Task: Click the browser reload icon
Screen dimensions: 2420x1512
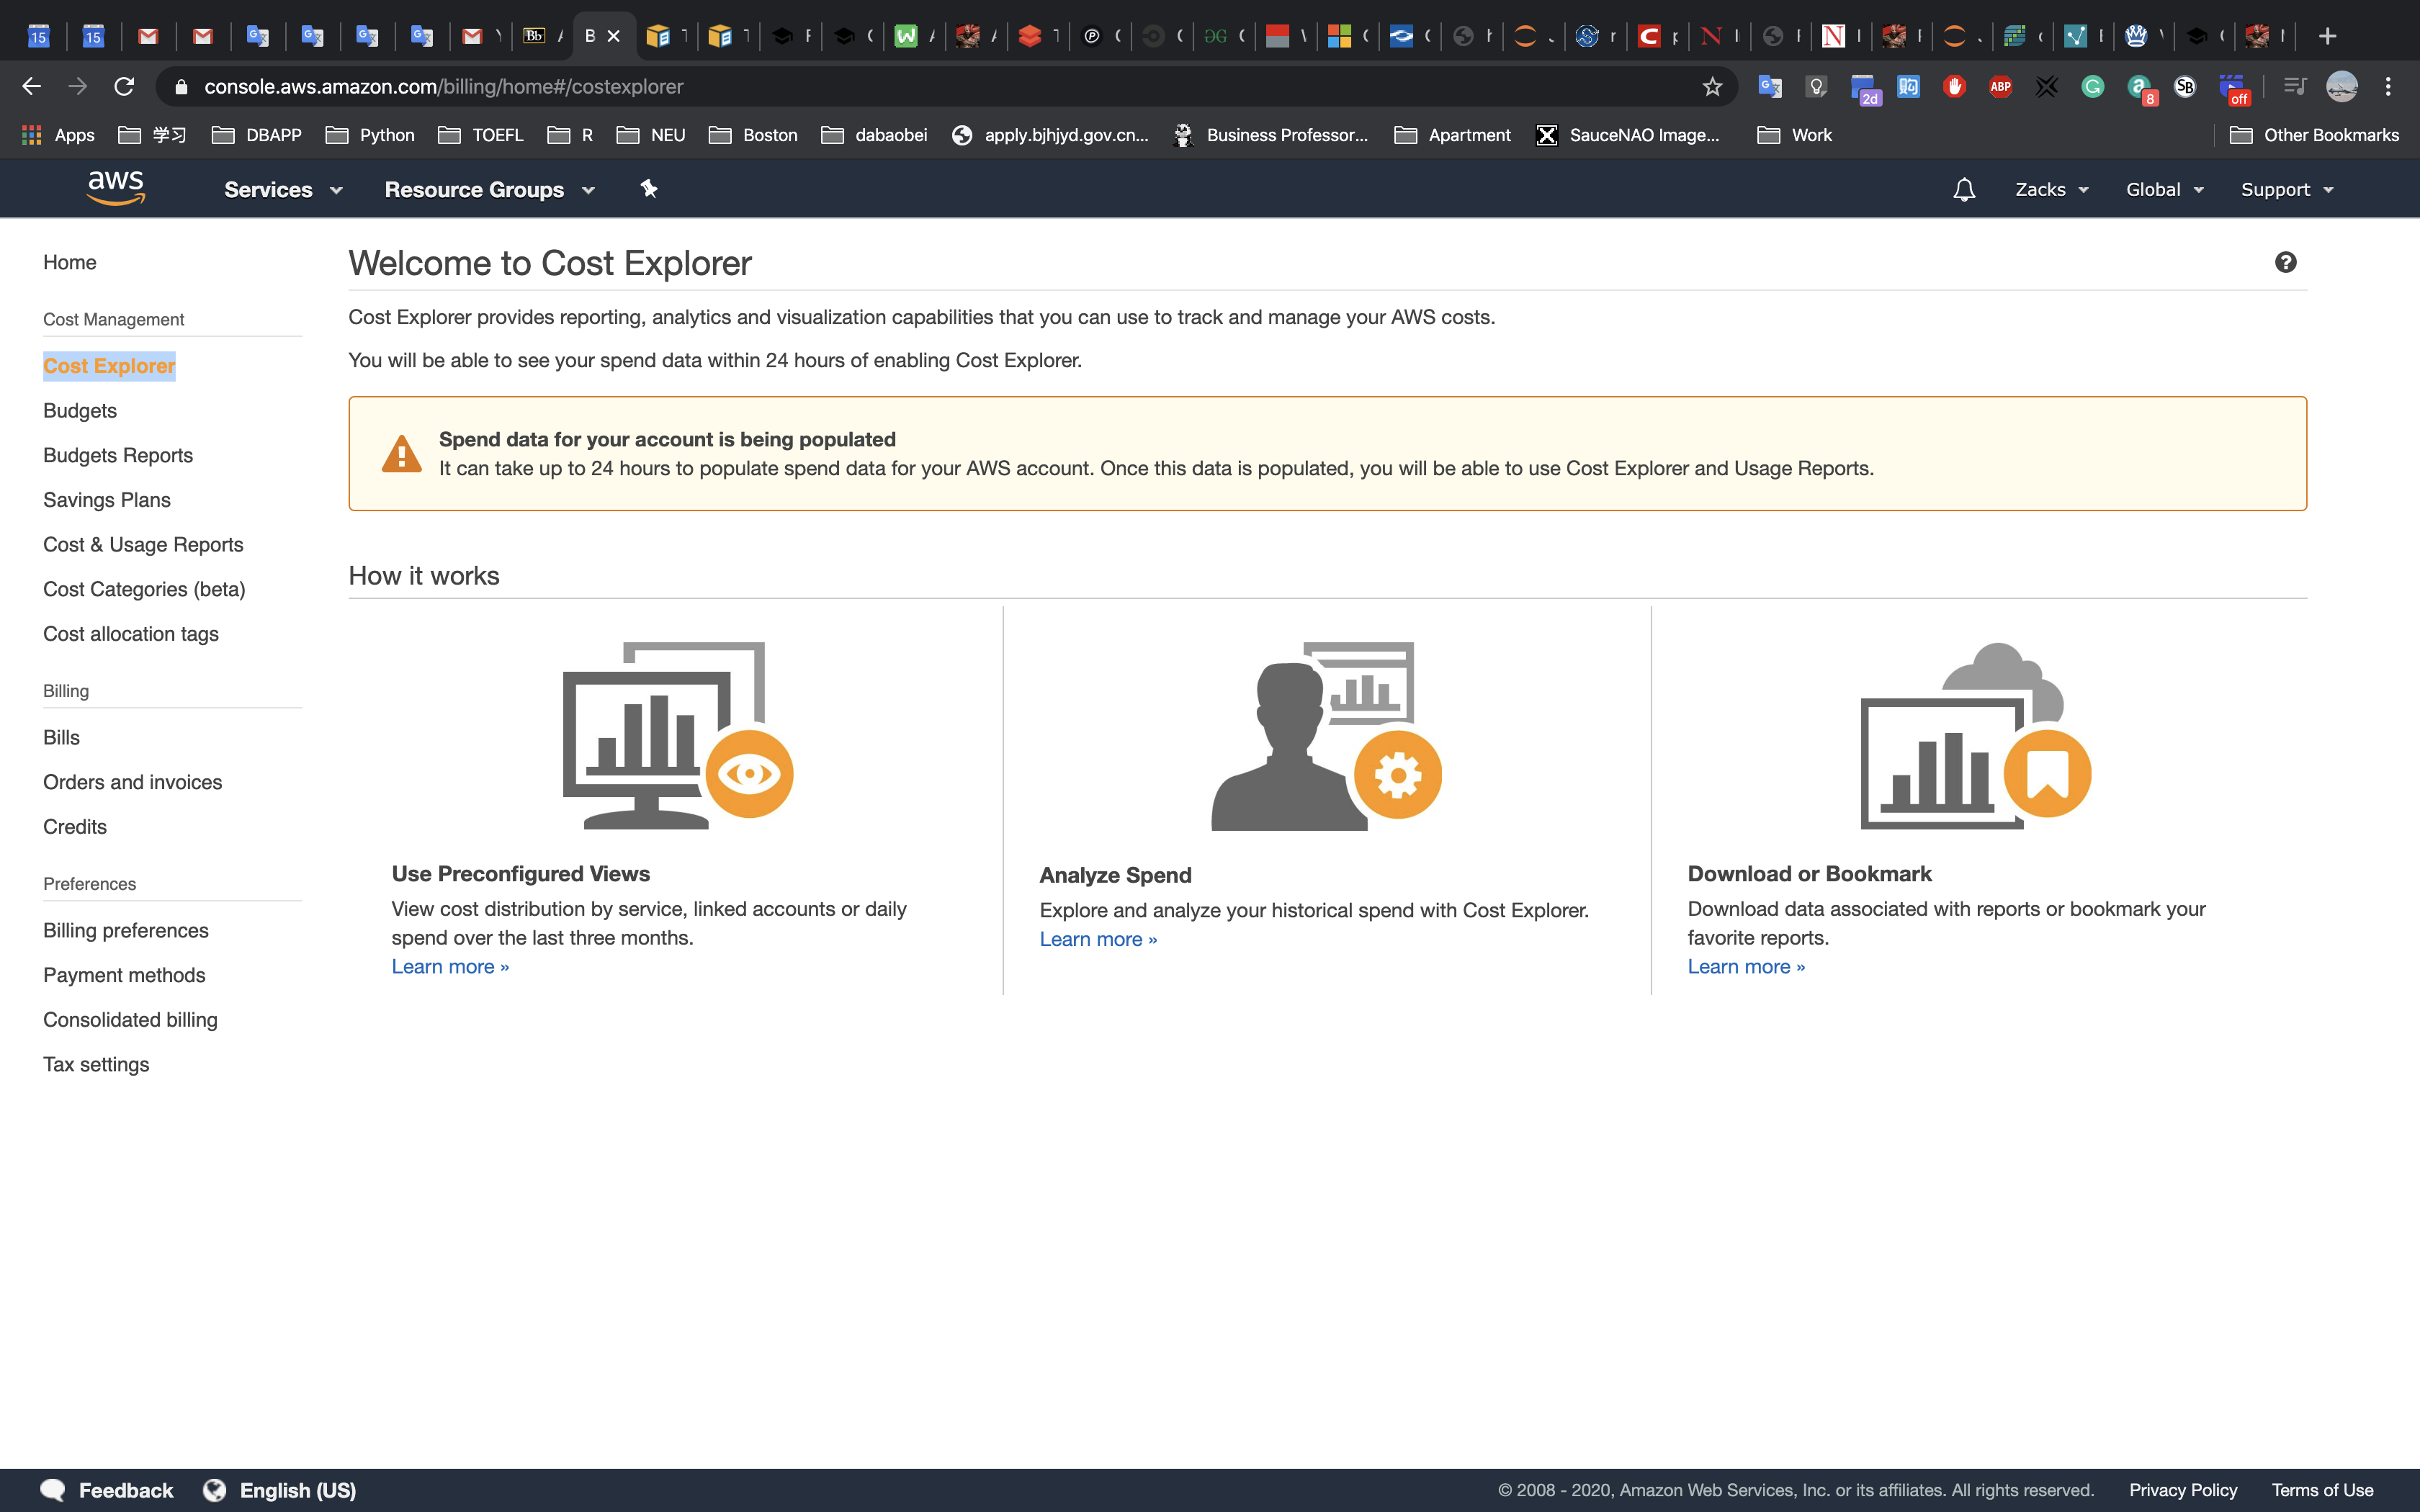Action: 124,87
